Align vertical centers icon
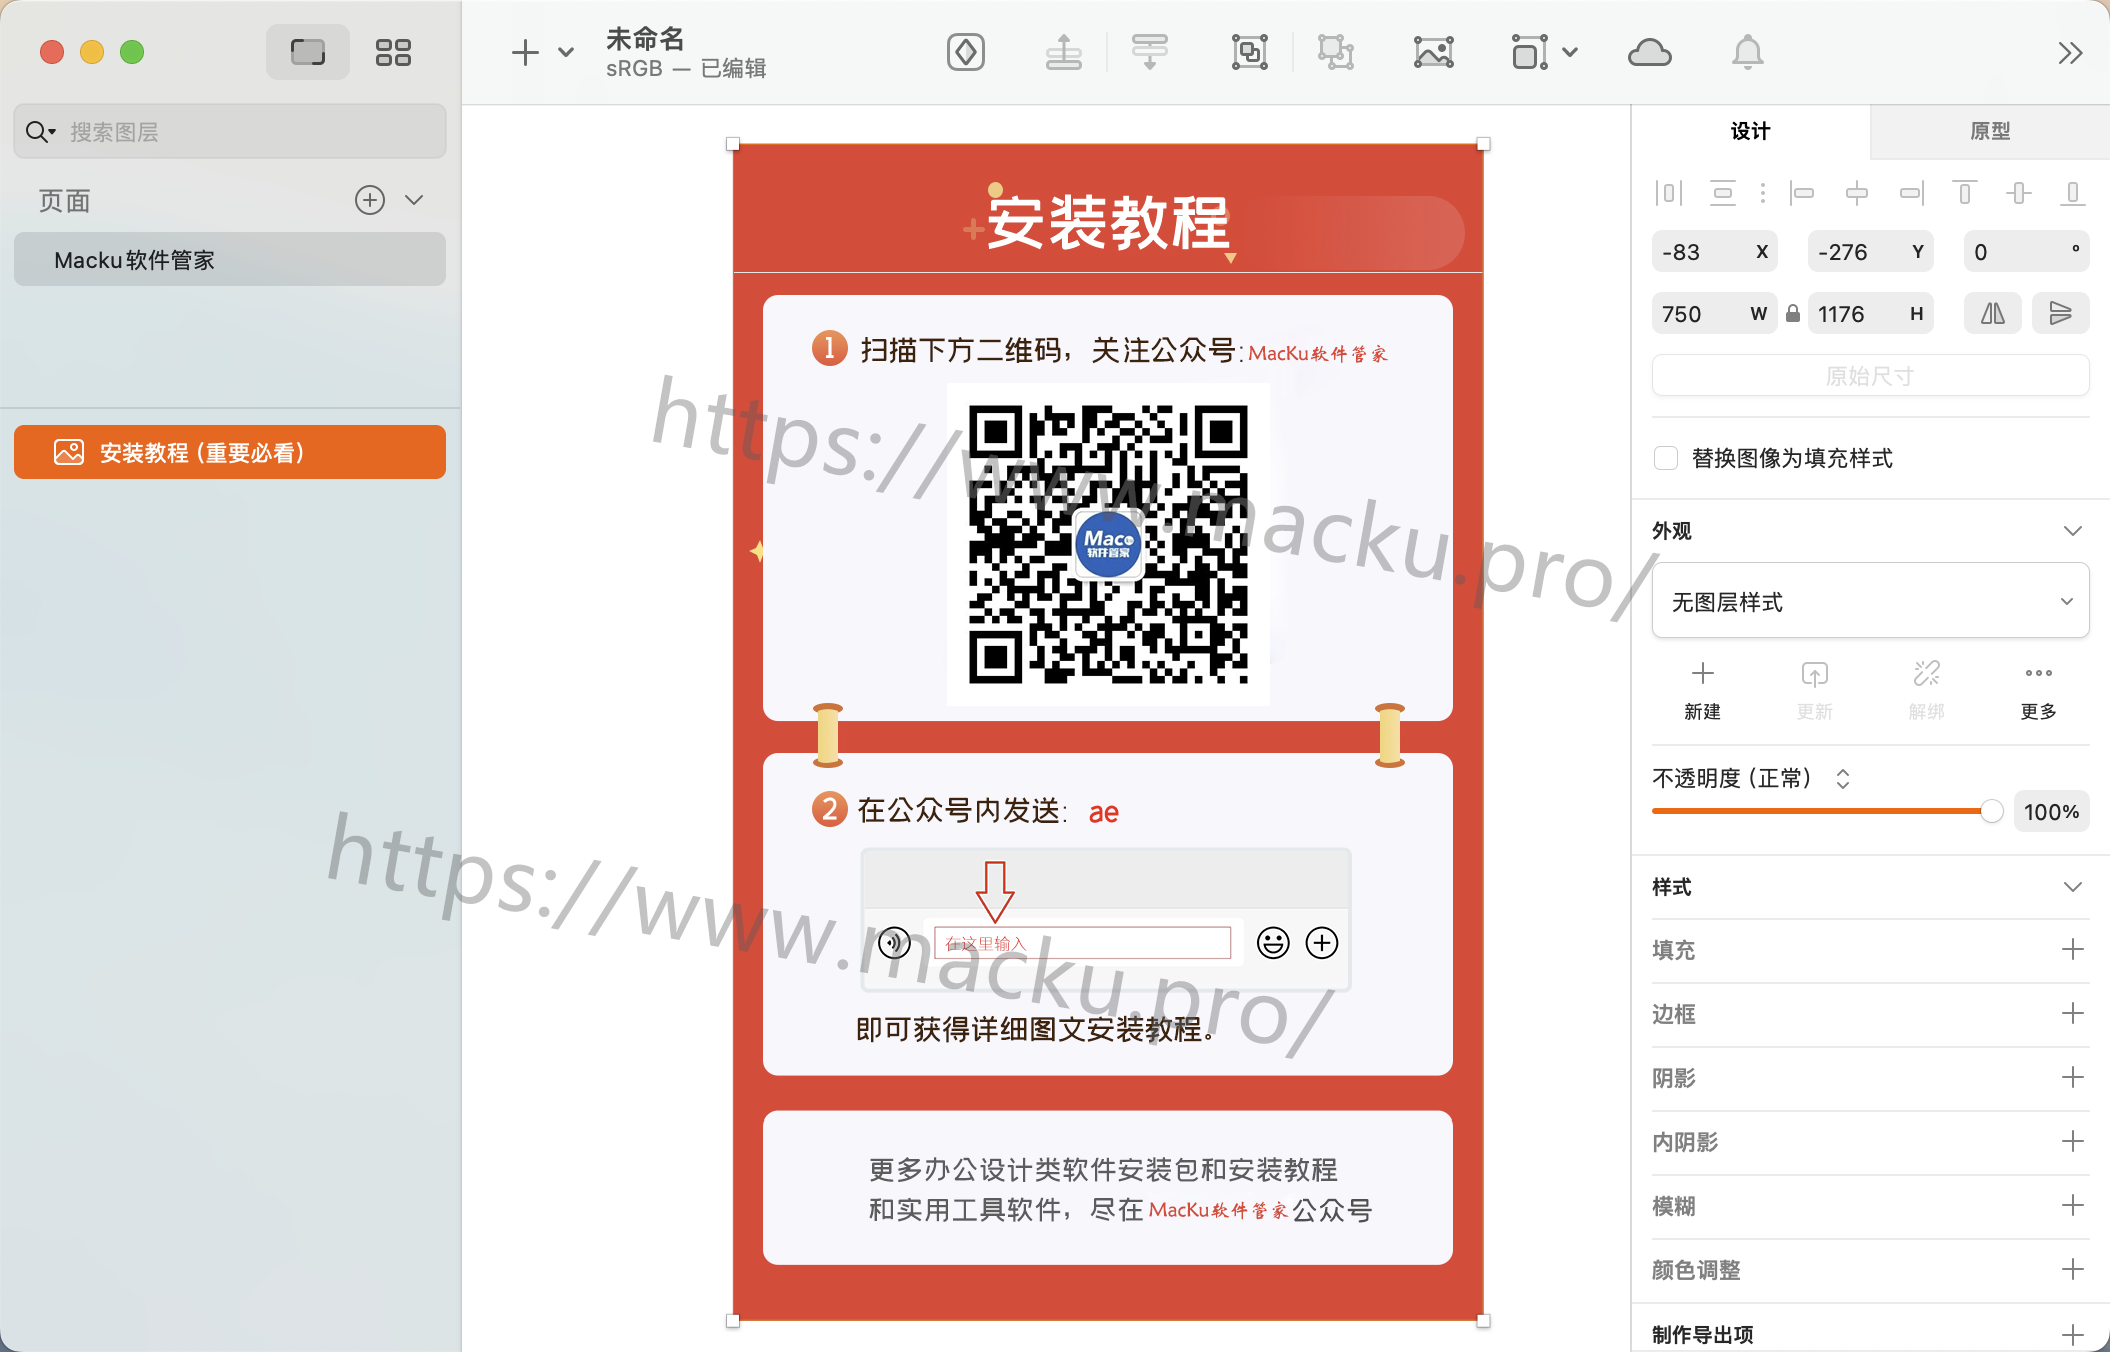Viewport: 2110px width, 1352px height. [2019, 192]
